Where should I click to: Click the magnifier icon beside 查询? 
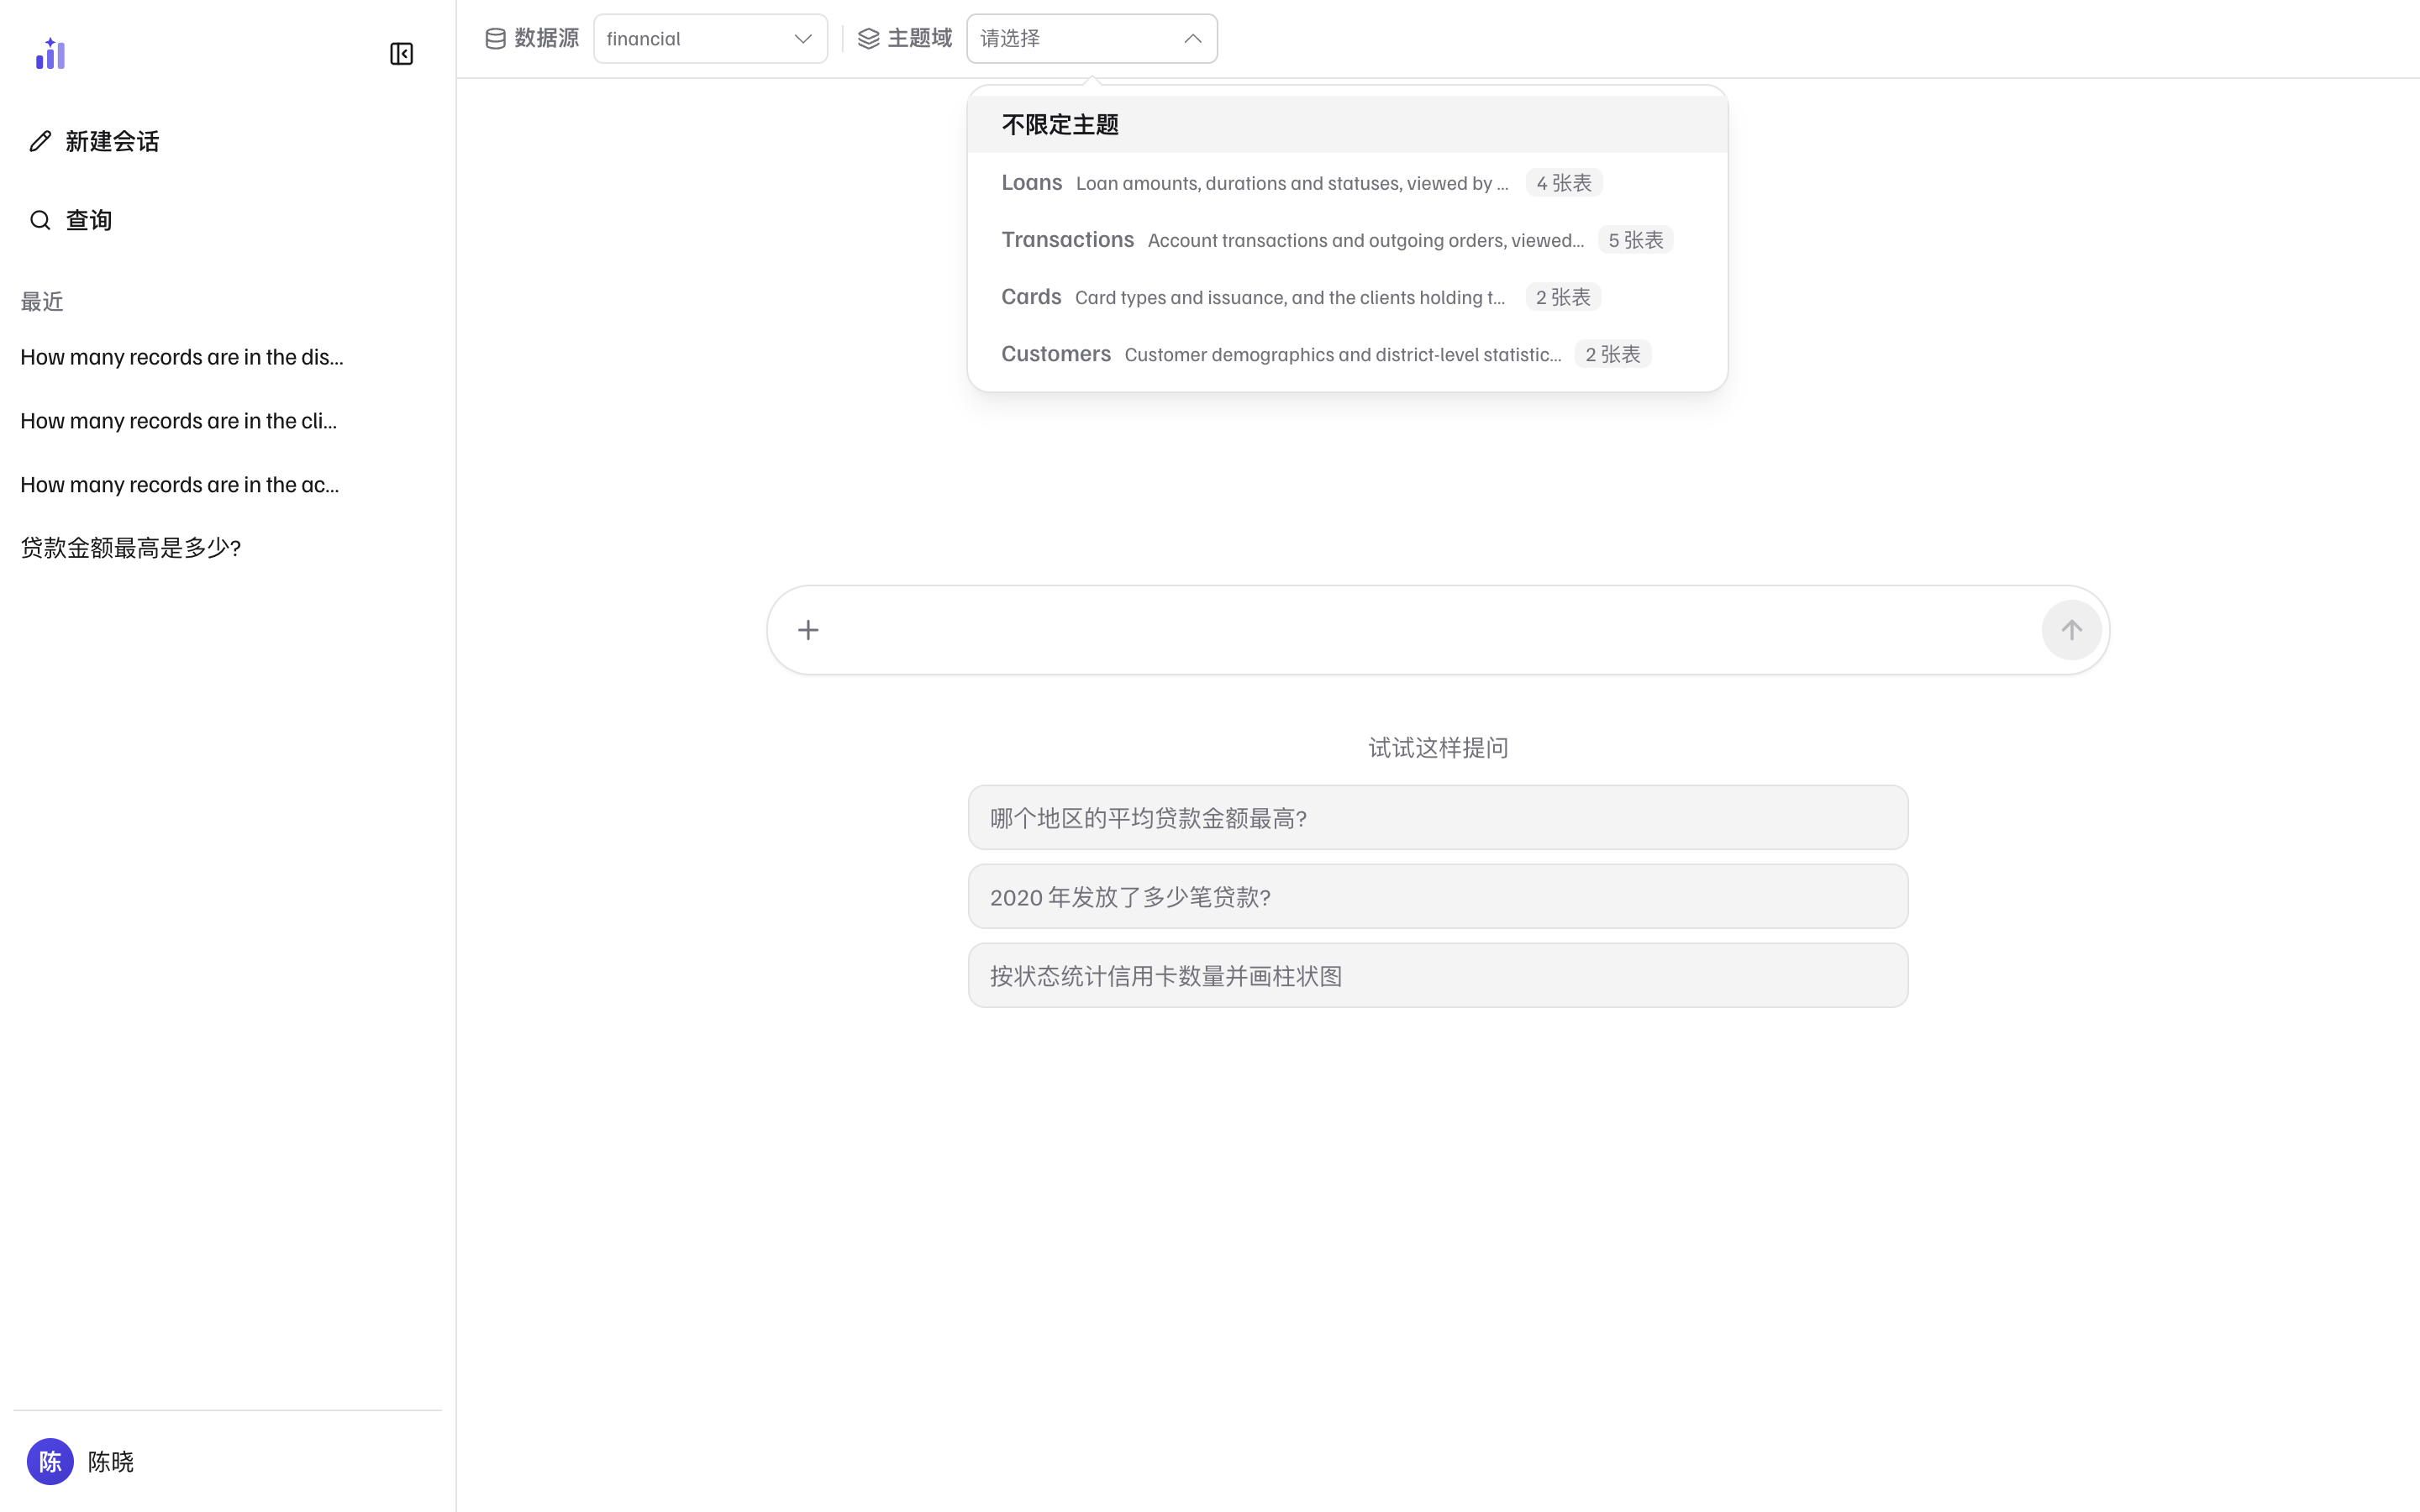click(x=40, y=220)
